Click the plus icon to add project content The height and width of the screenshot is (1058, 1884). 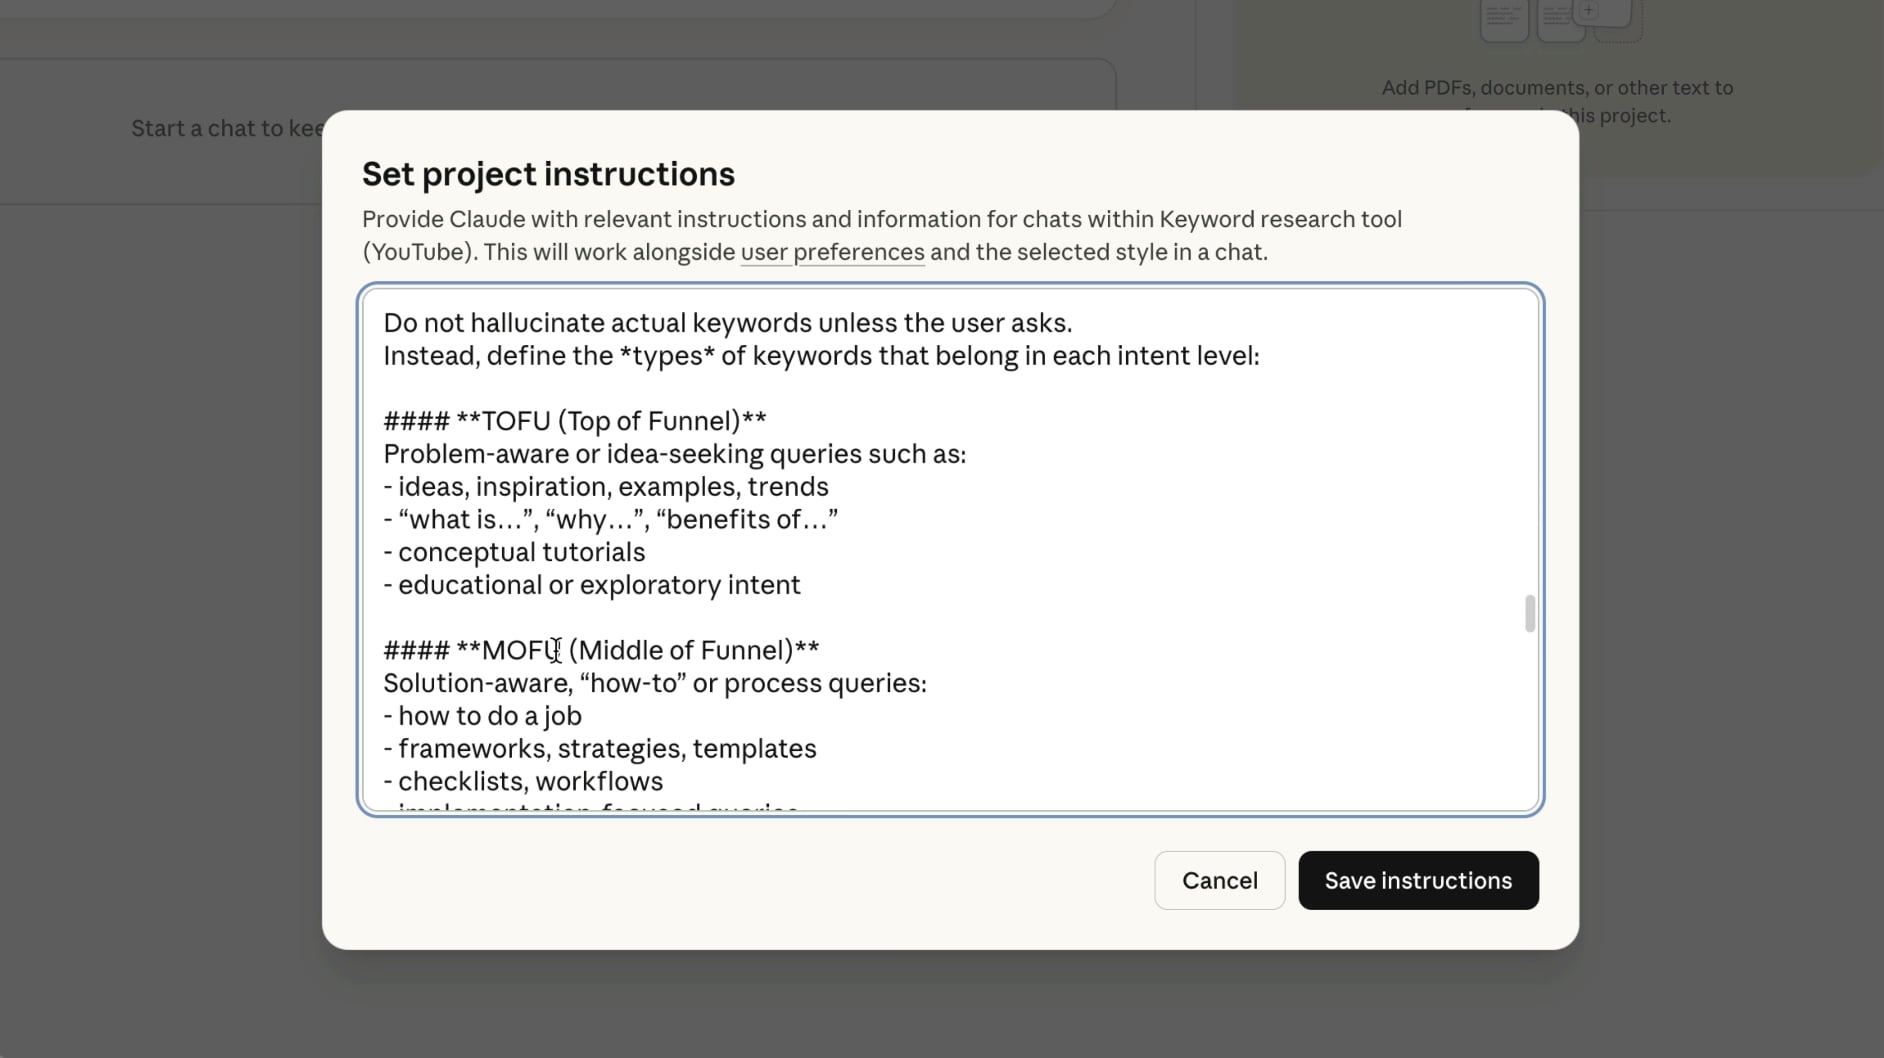[x=1588, y=10]
